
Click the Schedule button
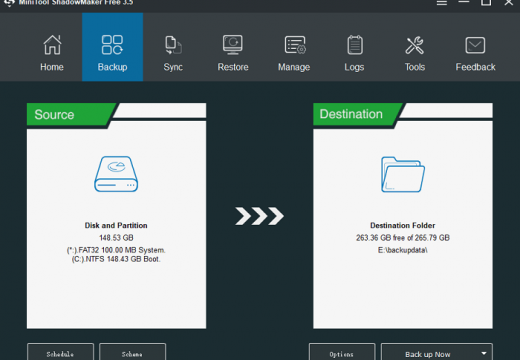60,352
